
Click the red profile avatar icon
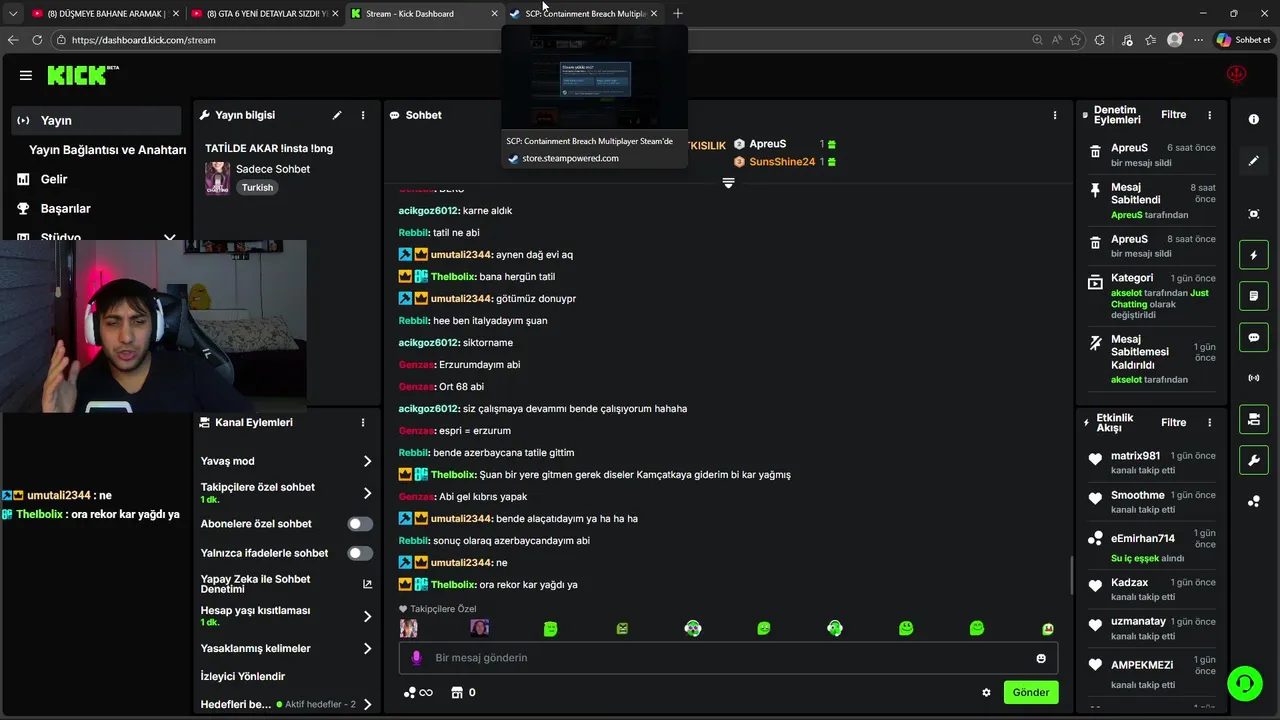pos(1237,75)
